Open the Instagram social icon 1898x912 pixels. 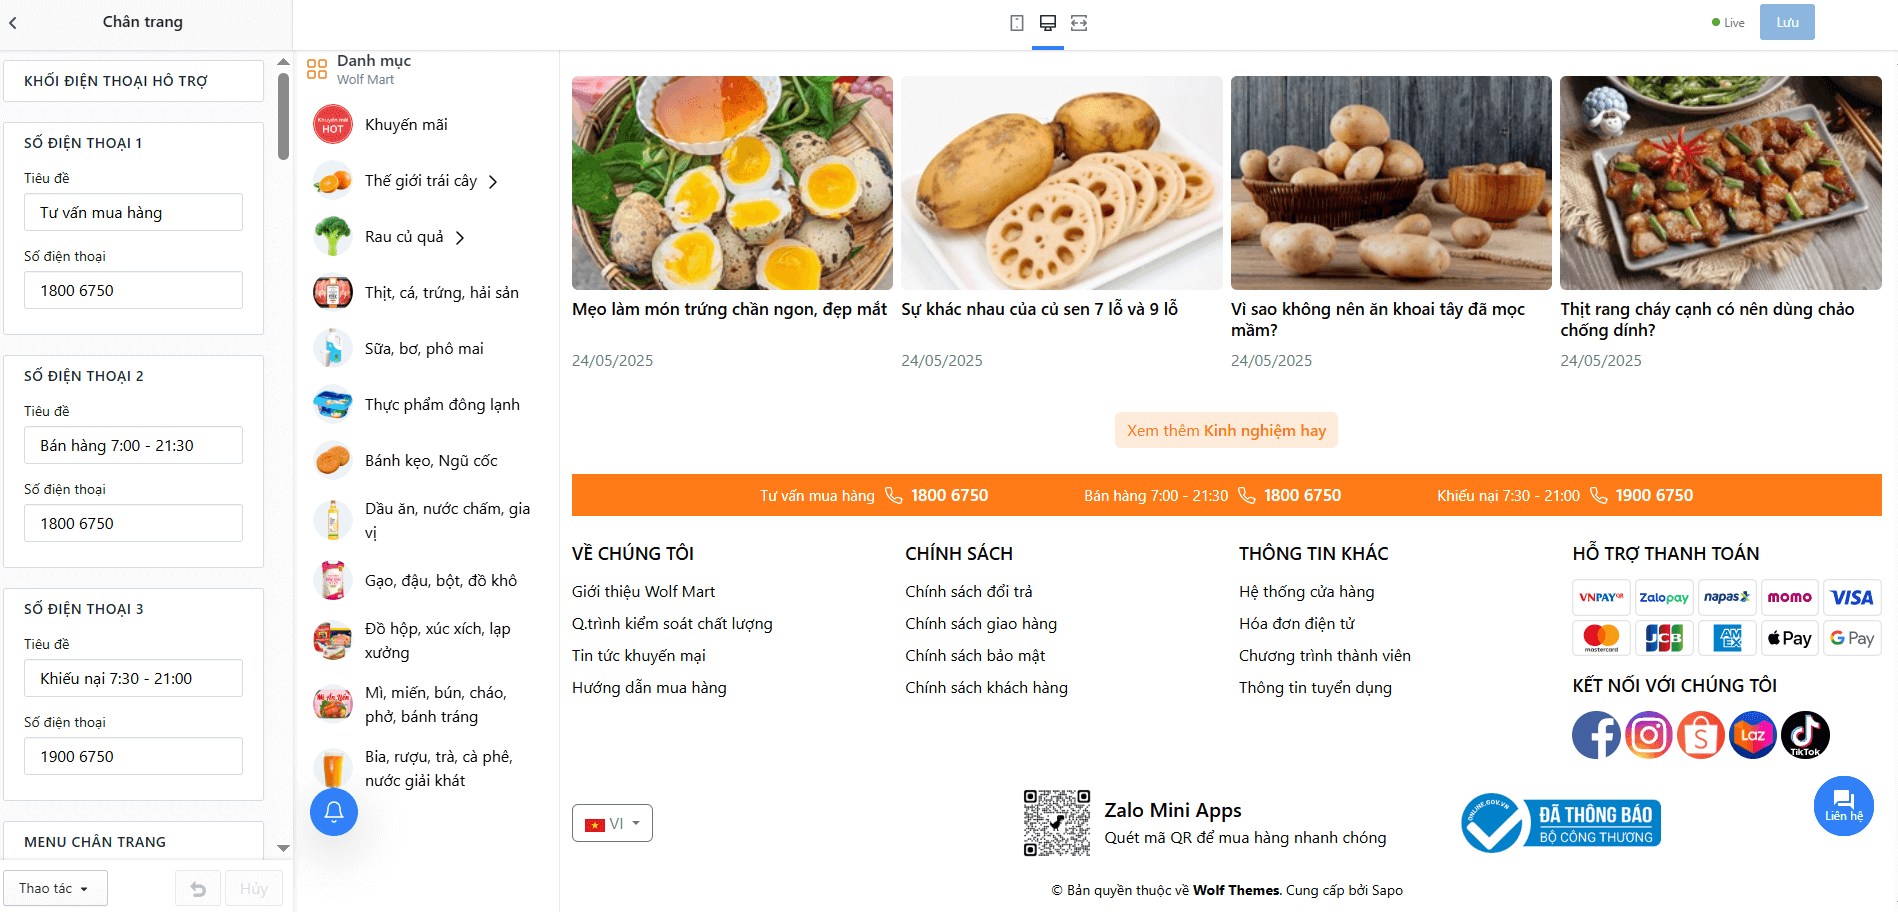click(1649, 735)
